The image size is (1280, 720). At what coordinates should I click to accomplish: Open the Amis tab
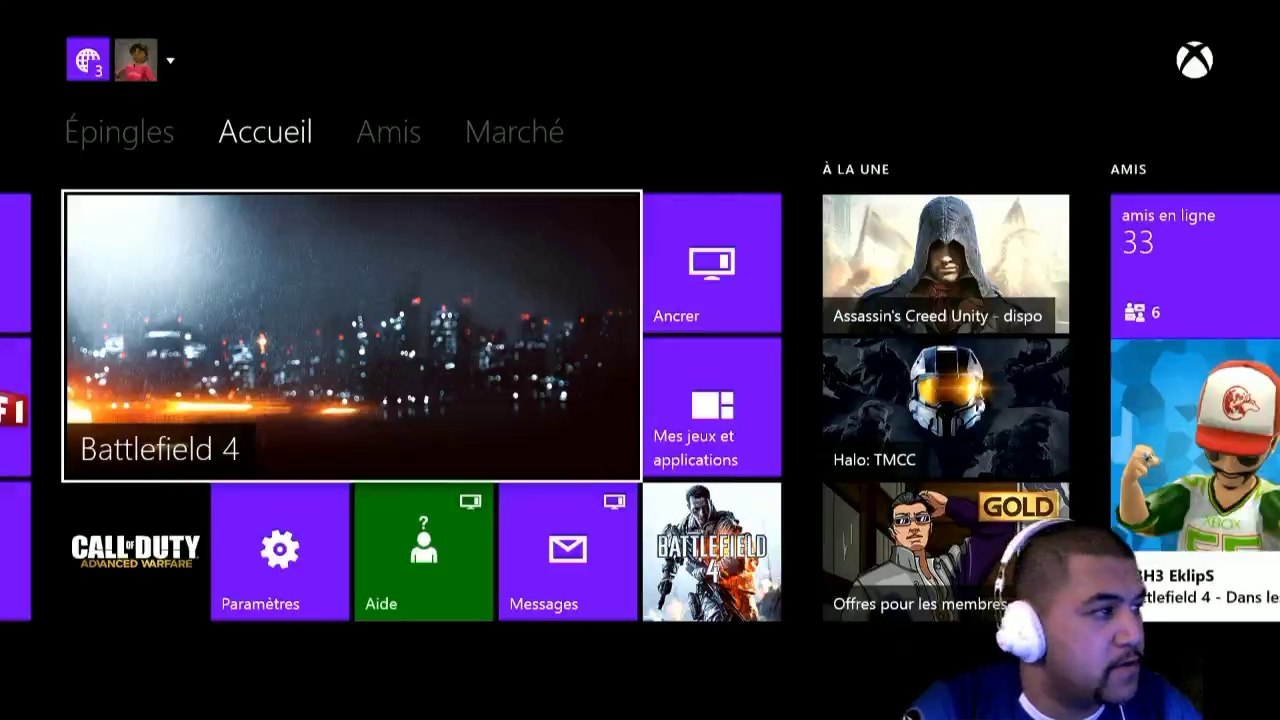coord(388,132)
